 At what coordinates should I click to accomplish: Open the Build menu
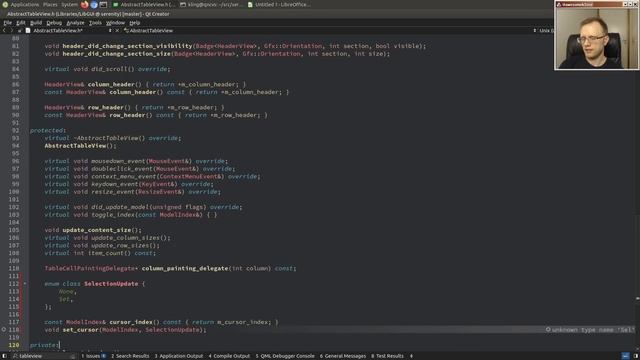point(36,23)
